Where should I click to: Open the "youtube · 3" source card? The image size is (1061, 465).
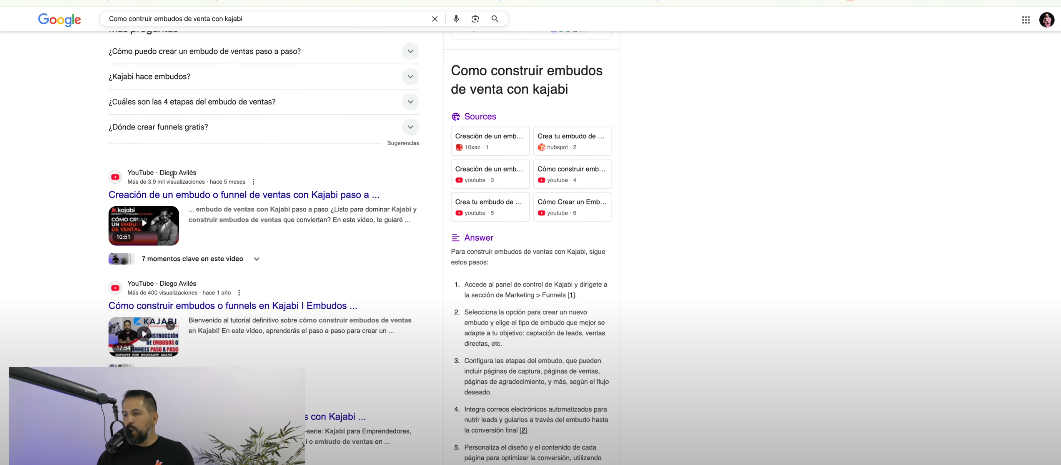490,174
